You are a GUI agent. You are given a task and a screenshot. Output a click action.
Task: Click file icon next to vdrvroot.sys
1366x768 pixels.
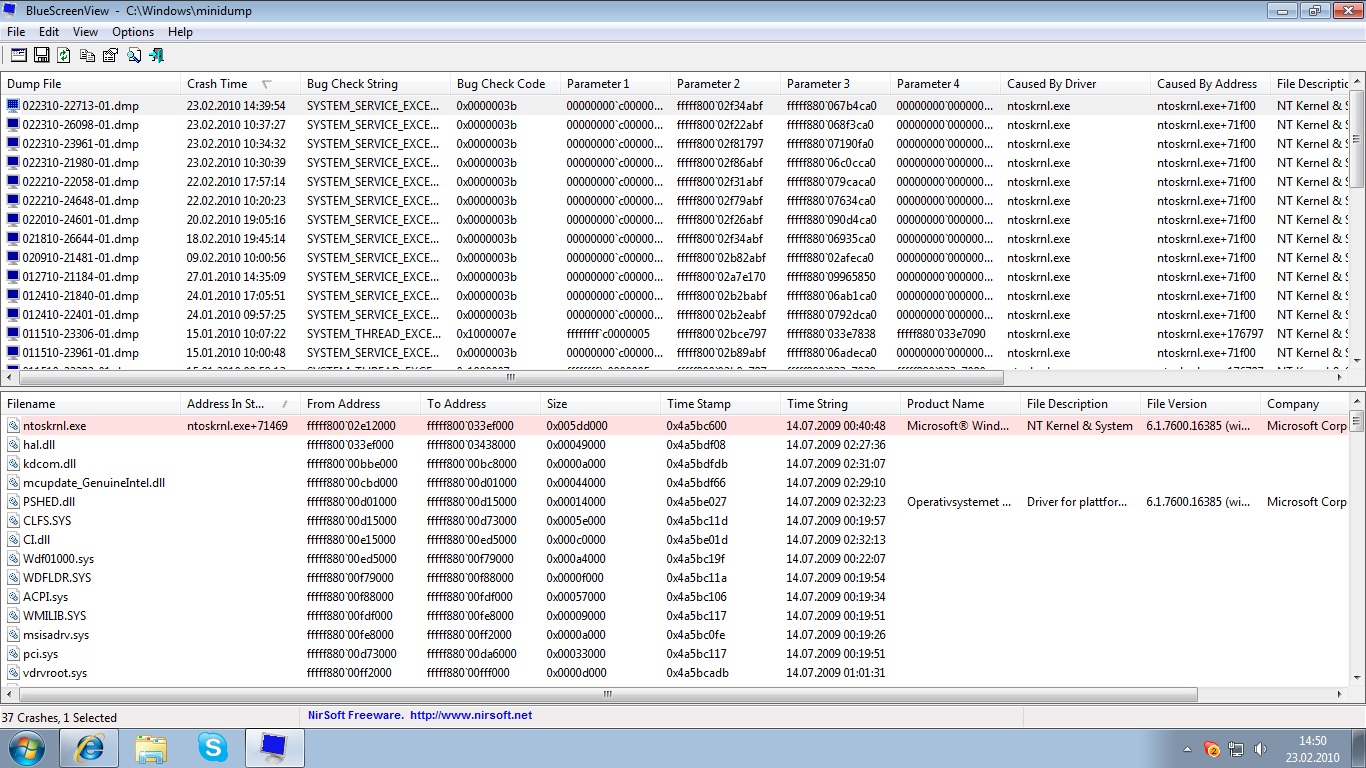tap(13, 672)
